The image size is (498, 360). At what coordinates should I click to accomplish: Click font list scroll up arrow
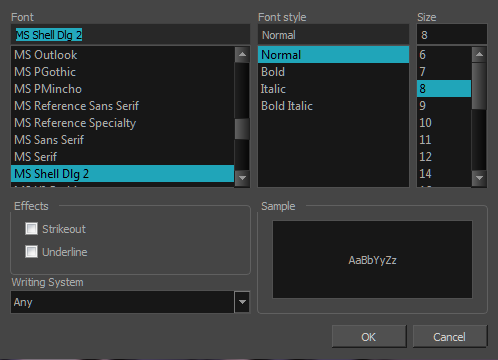pos(242,54)
